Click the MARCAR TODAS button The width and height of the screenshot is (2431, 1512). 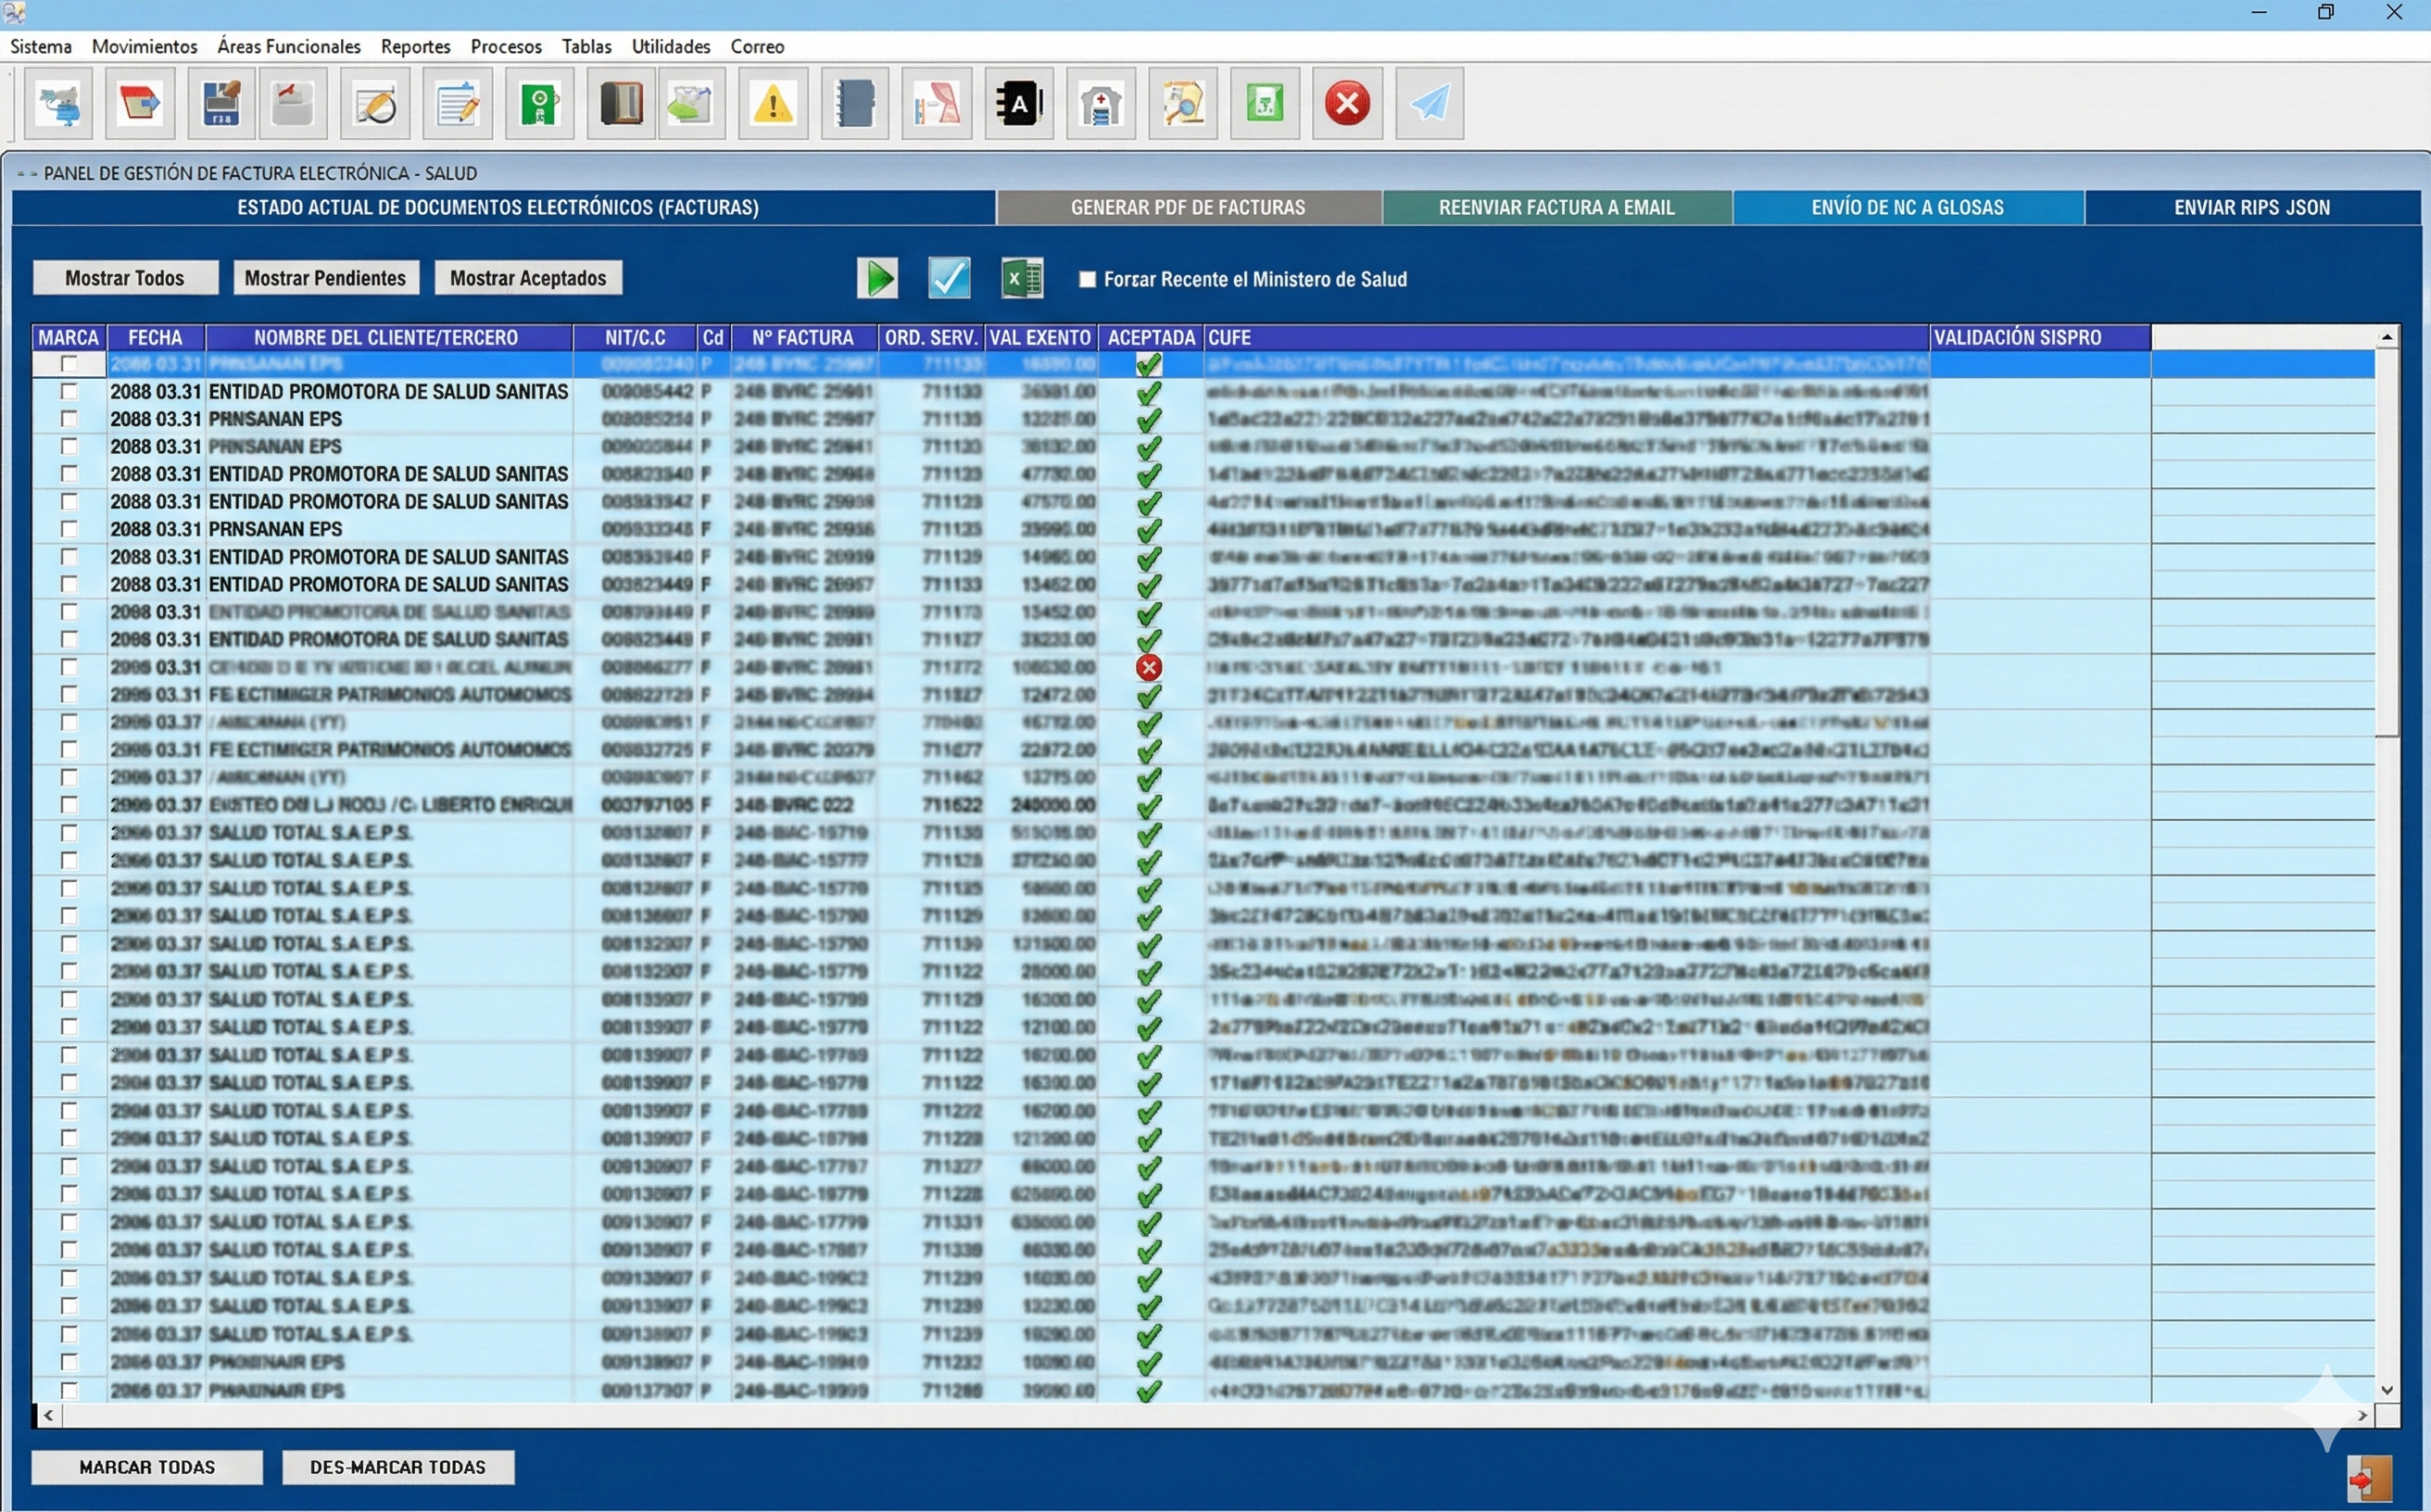(147, 1467)
